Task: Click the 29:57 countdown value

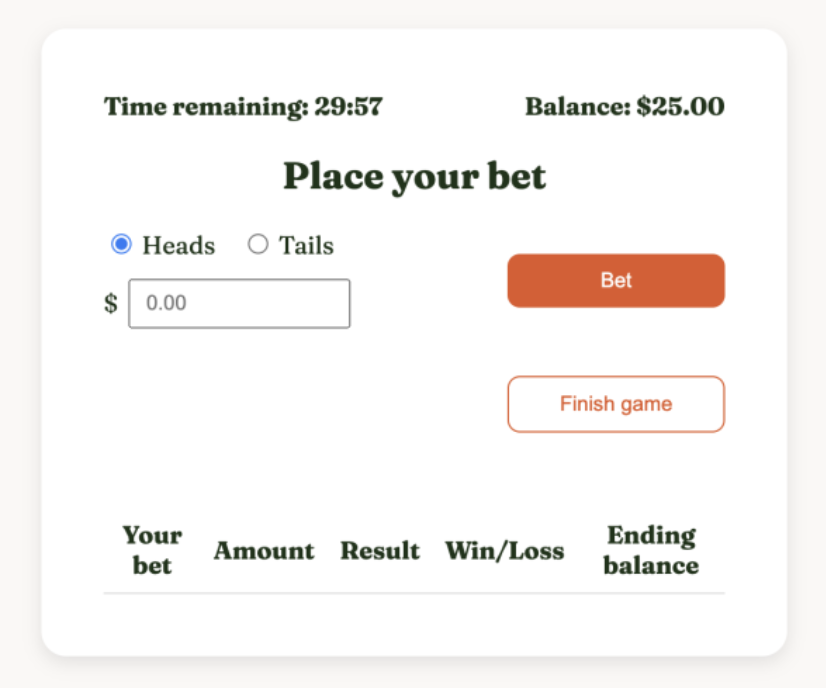Action: (349, 107)
